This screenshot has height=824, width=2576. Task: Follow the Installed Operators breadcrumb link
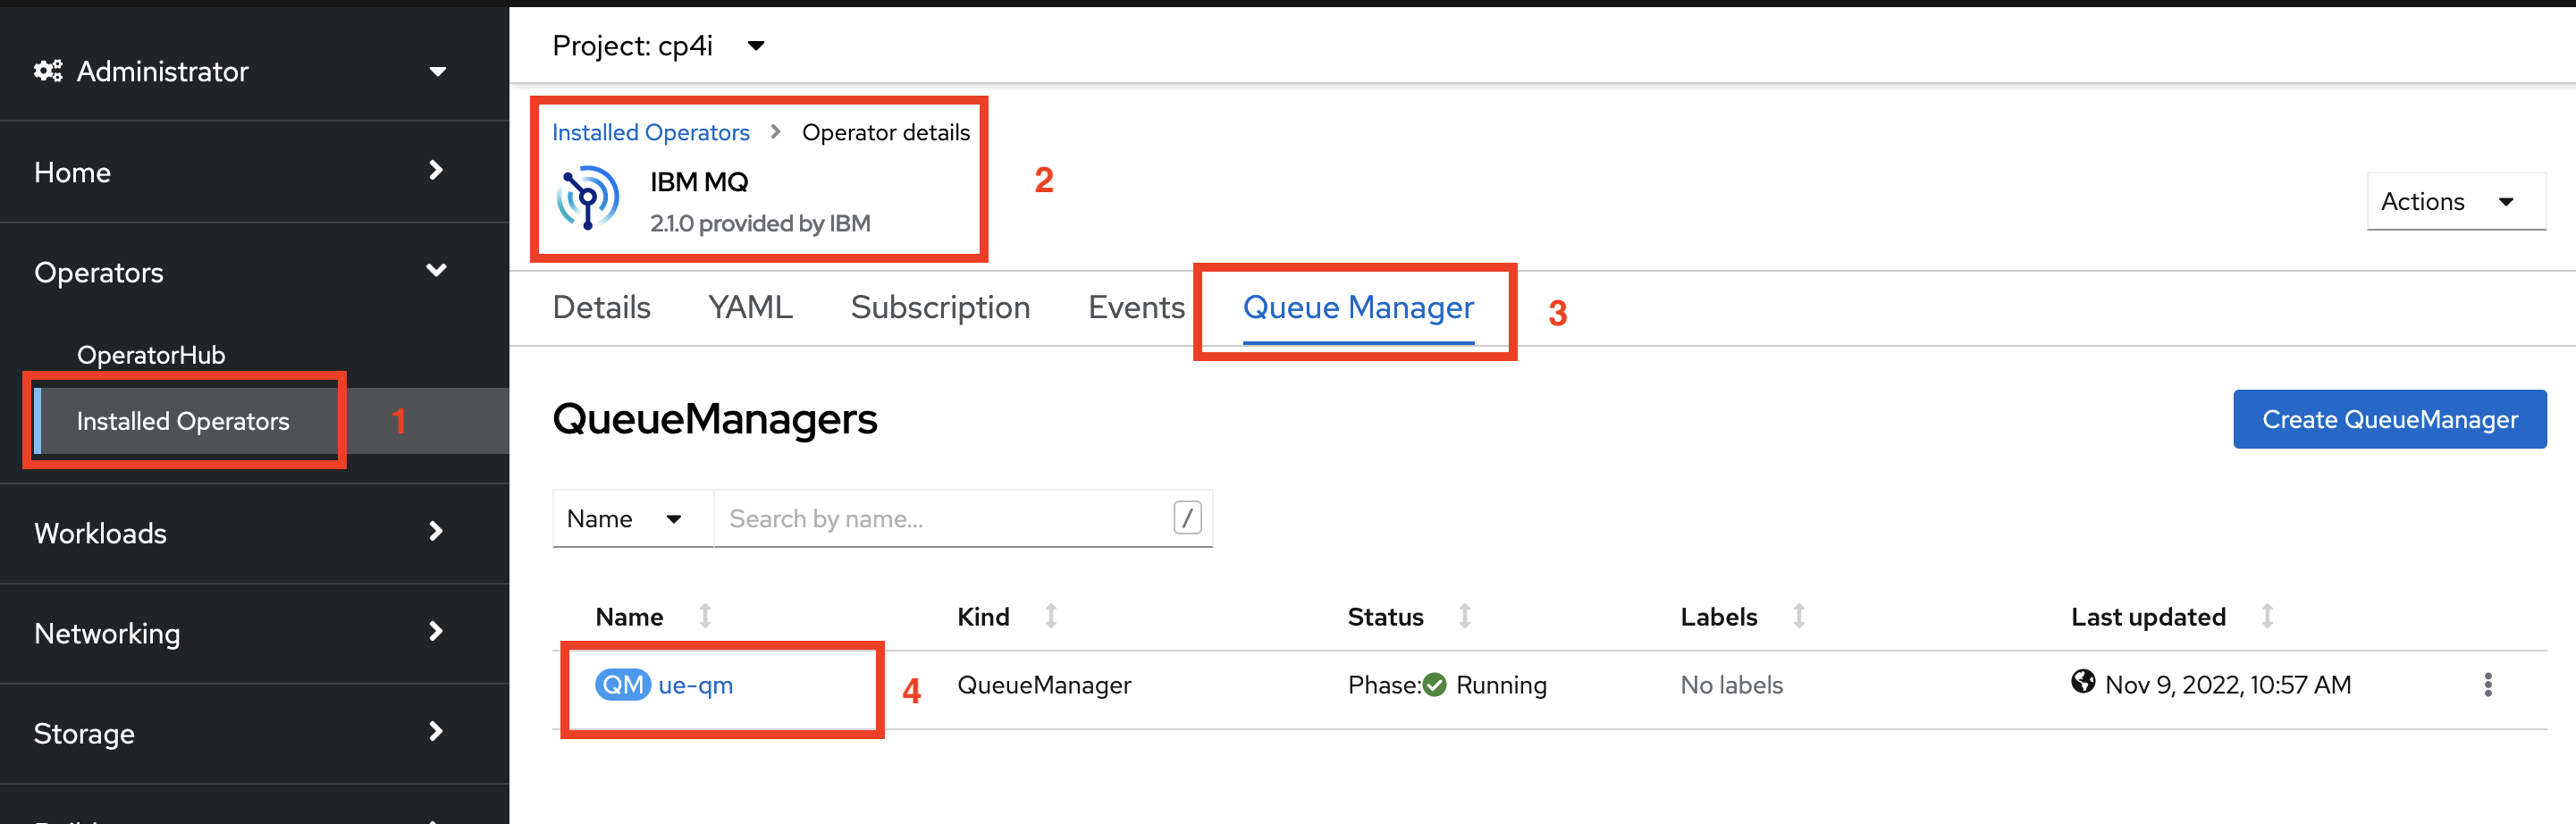tap(650, 132)
